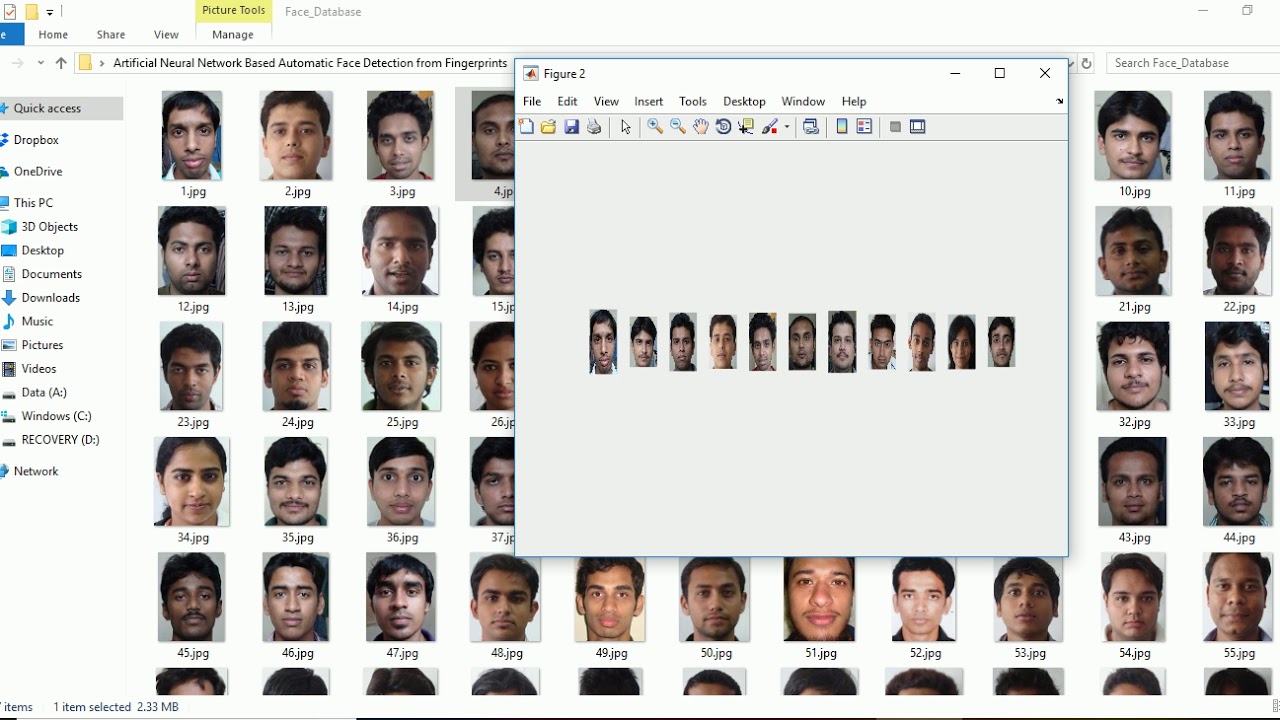Open Network in navigation pane
The height and width of the screenshot is (720, 1280).
tap(36, 471)
